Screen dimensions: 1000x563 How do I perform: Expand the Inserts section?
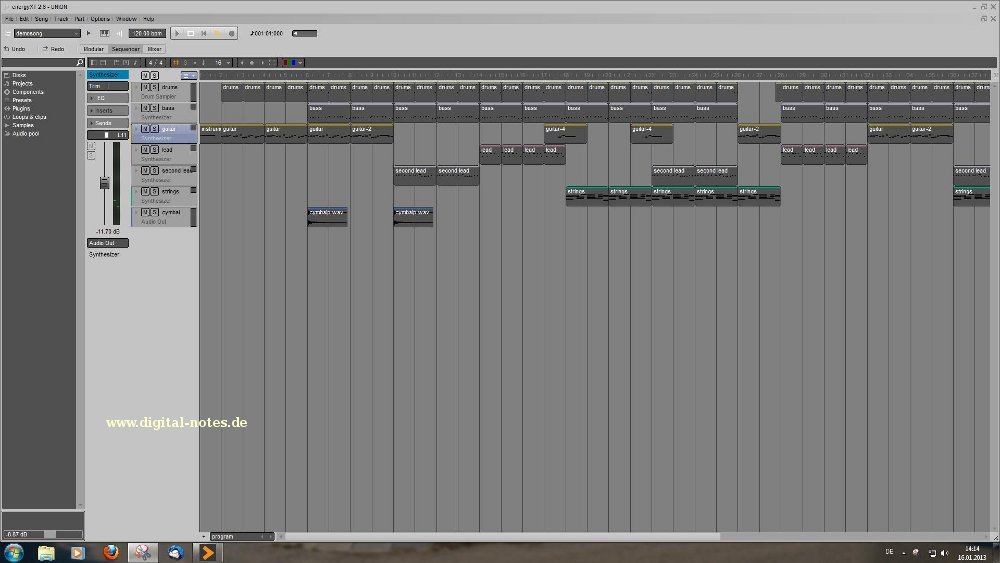pyautogui.click(x=107, y=110)
